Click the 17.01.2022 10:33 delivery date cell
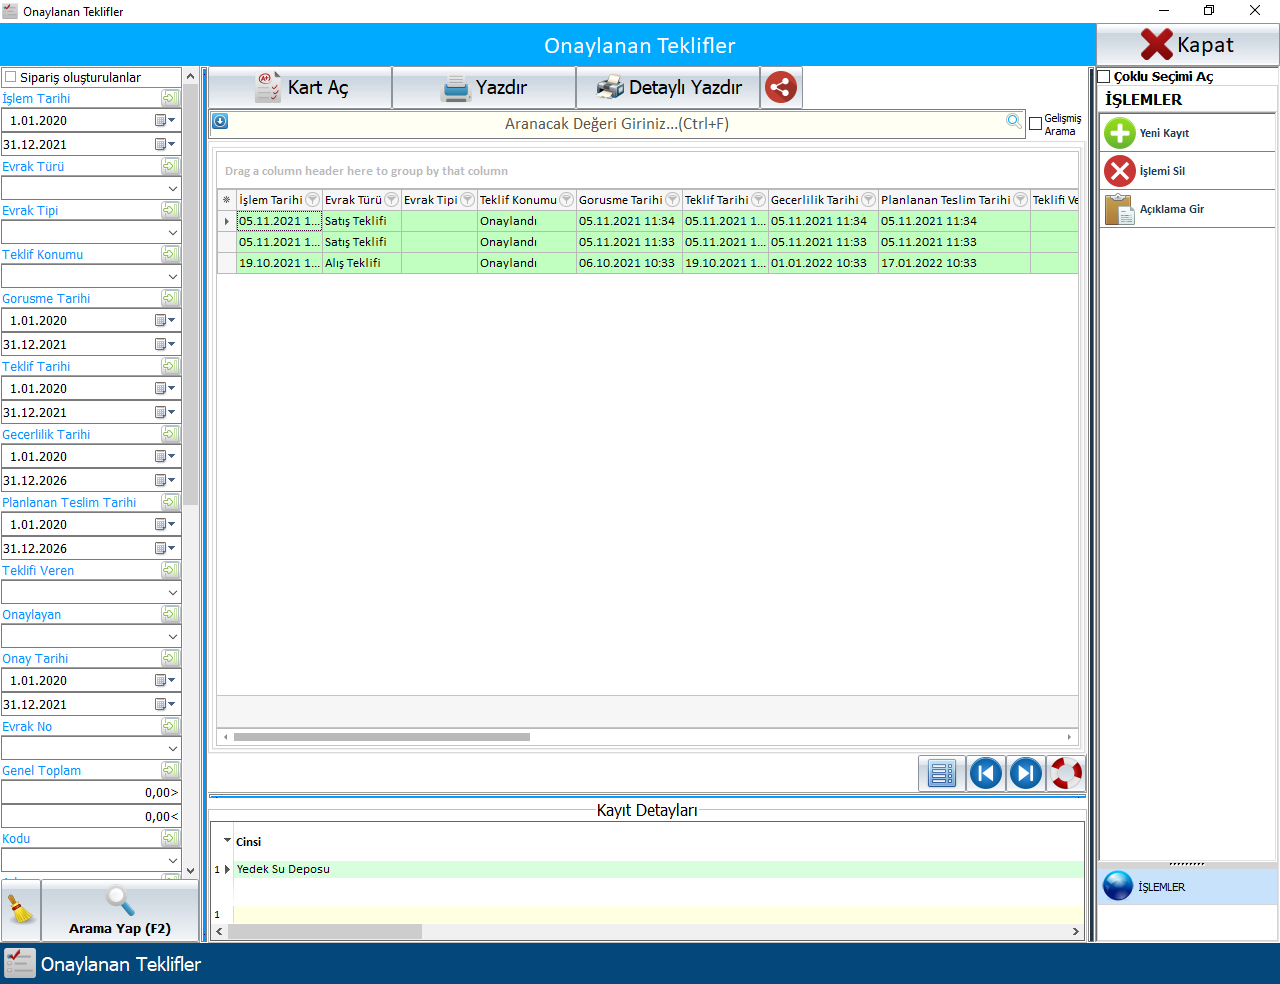Viewport: 1280px width, 984px height. pos(954,263)
